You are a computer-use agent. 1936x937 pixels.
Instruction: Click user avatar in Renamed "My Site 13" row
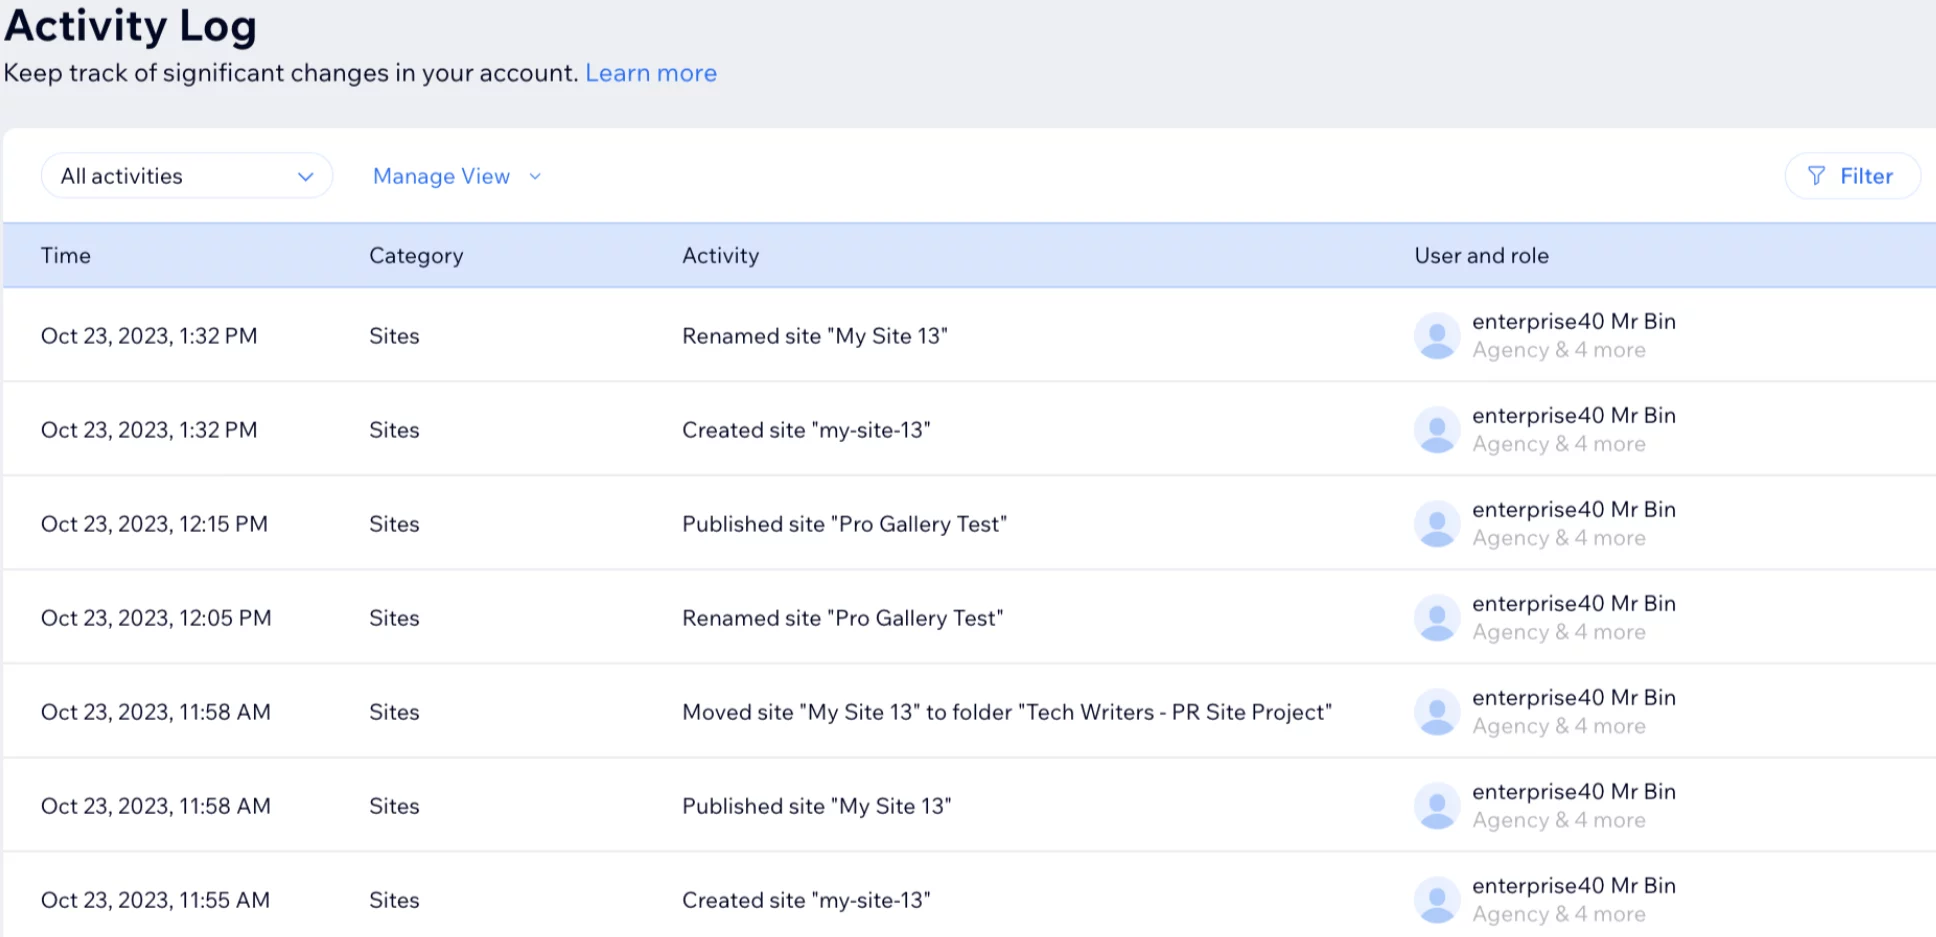coord(1437,336)
